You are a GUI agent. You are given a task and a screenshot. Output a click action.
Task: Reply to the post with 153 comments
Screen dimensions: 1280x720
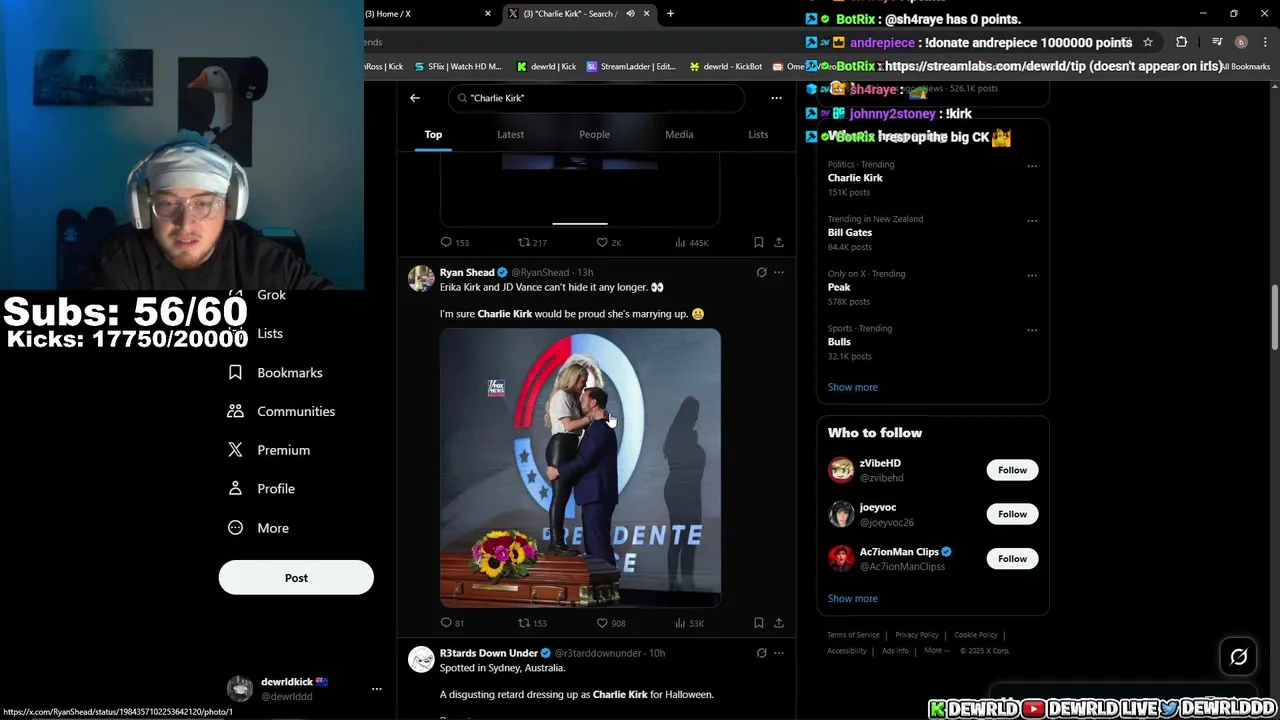(446, 242)
